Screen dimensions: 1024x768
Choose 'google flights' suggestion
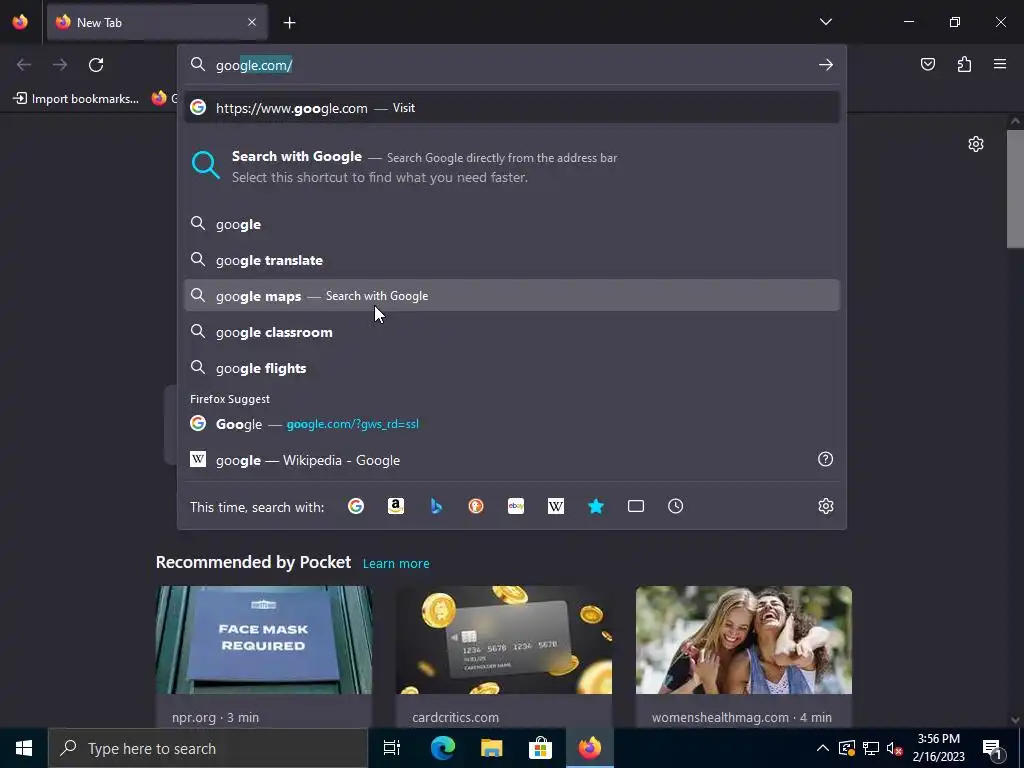(512, 368)
